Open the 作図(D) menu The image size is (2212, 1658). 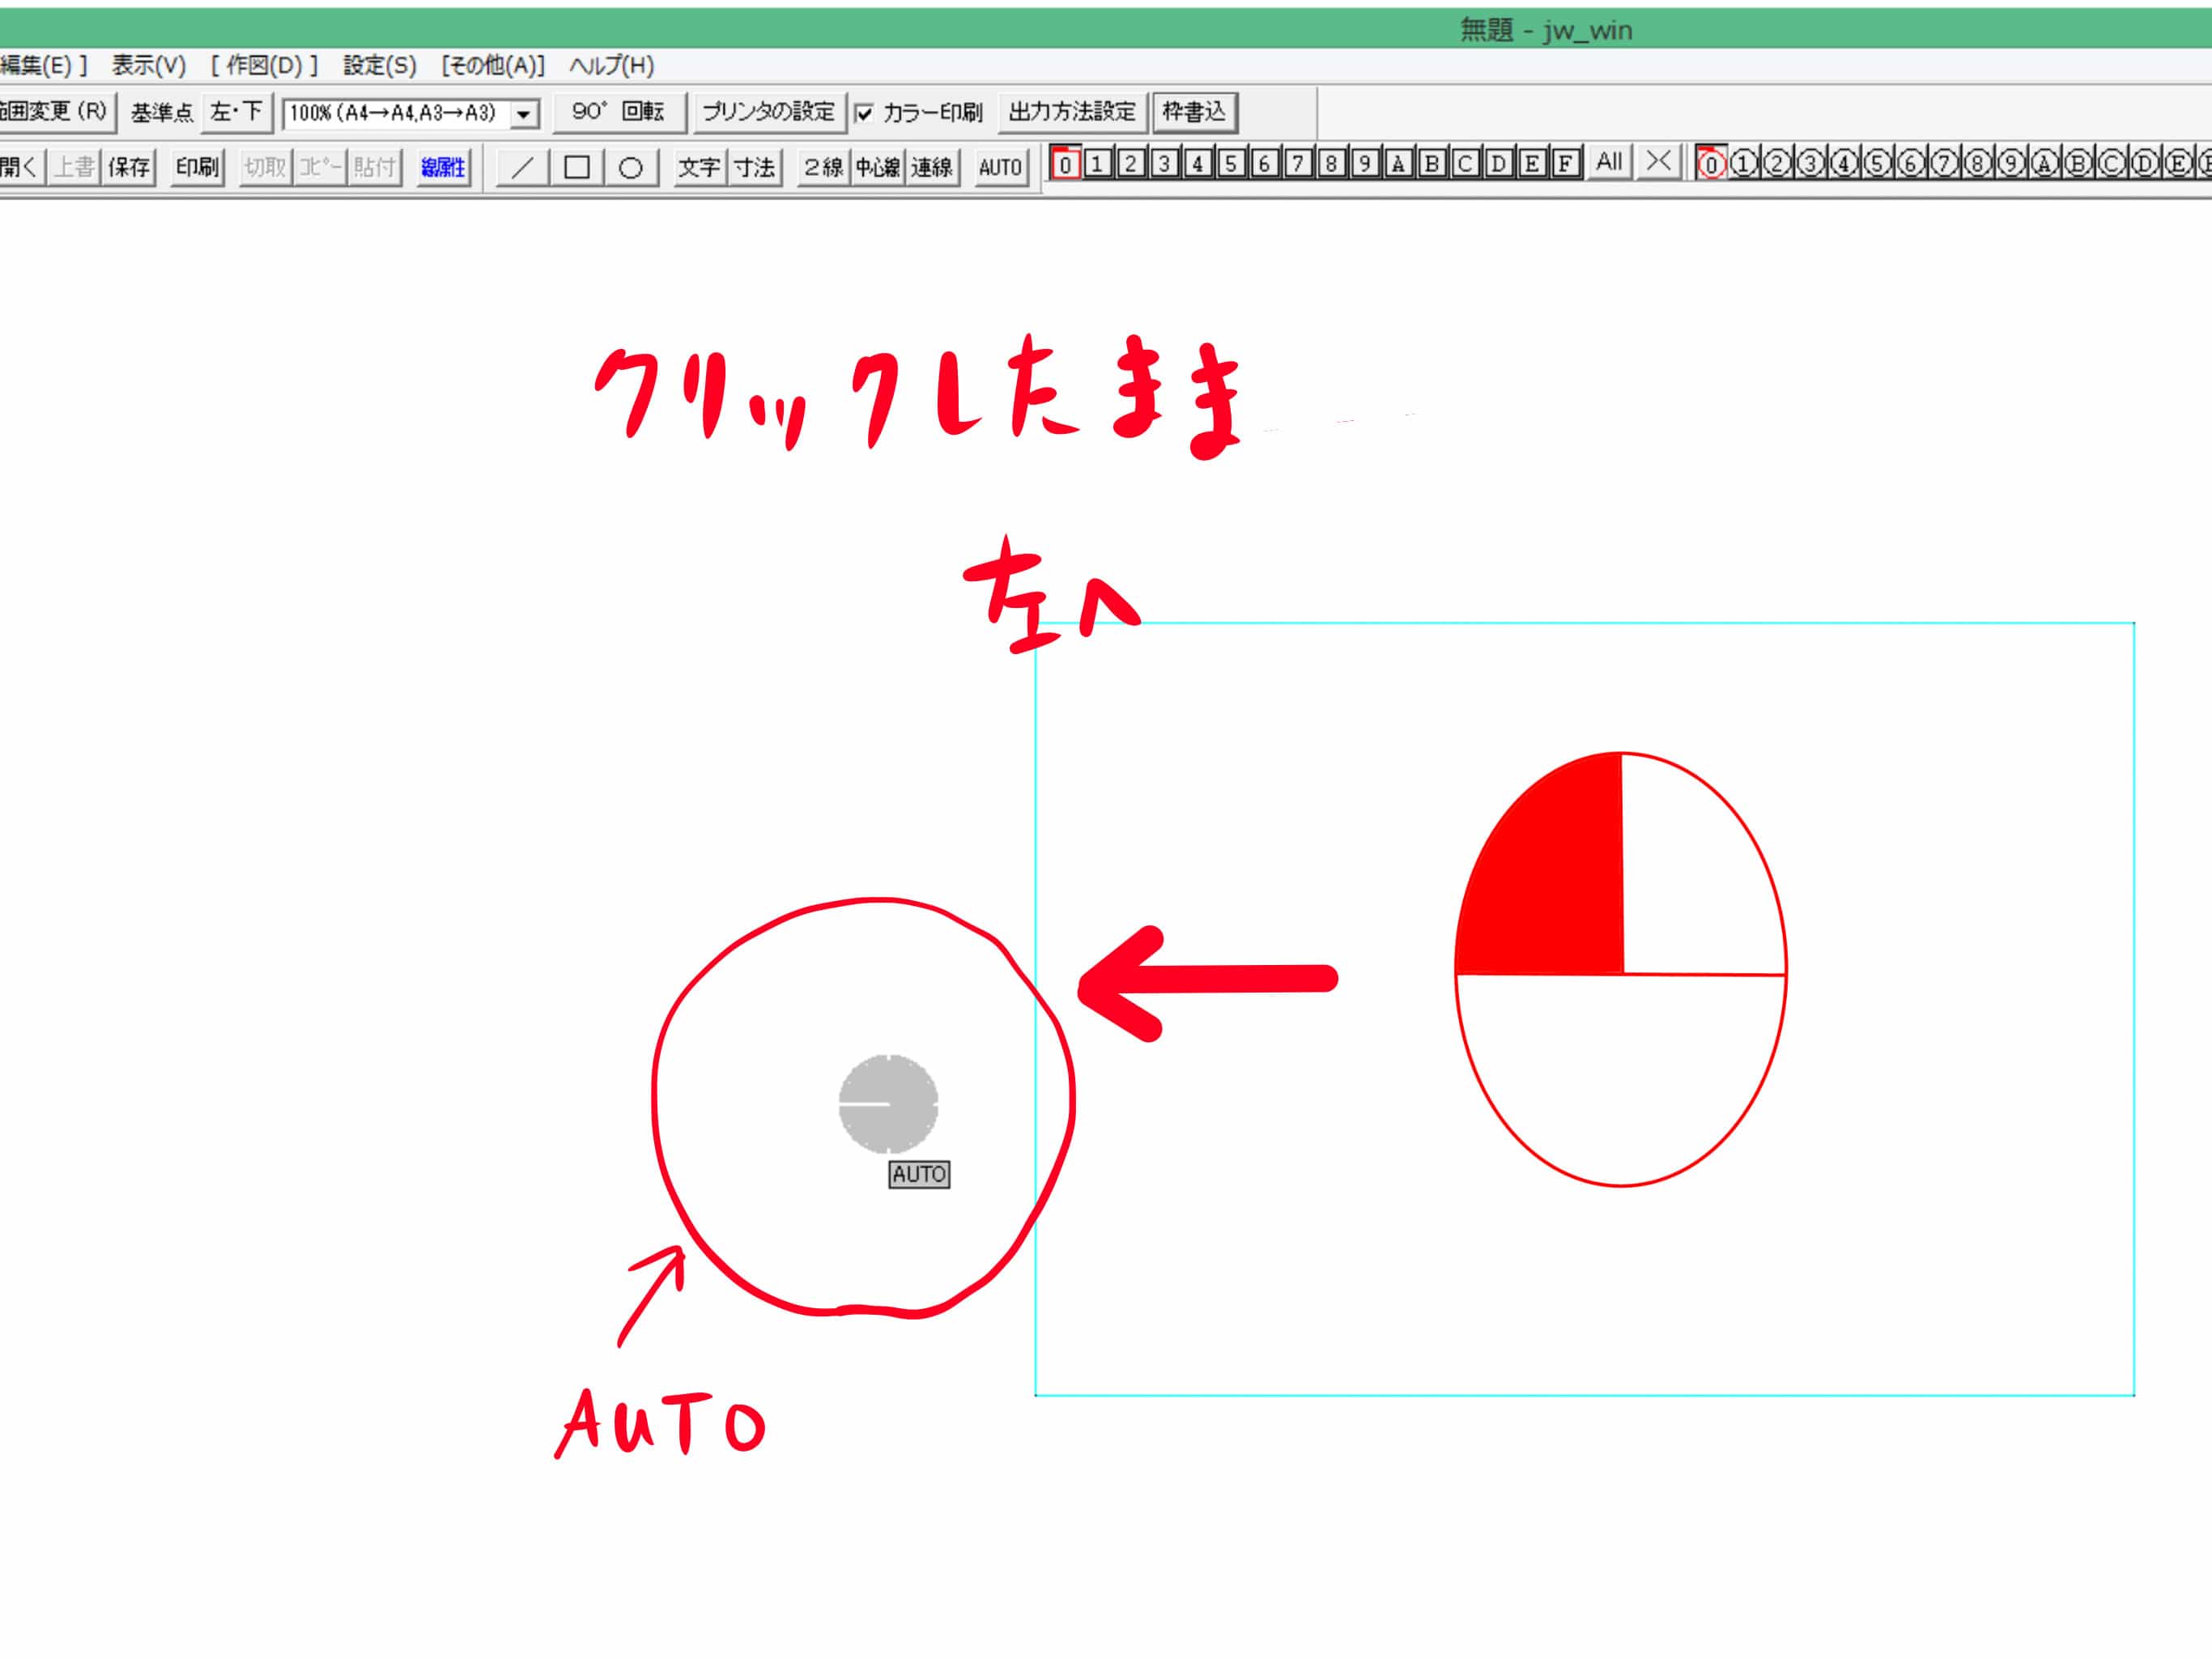[x=264, y=66]
